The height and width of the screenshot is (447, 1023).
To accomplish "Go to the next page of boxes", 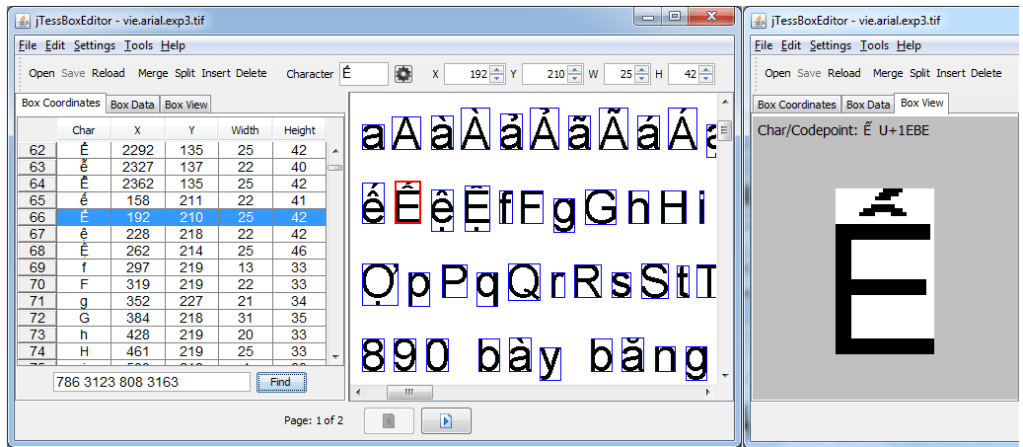I will coord(445,420).
